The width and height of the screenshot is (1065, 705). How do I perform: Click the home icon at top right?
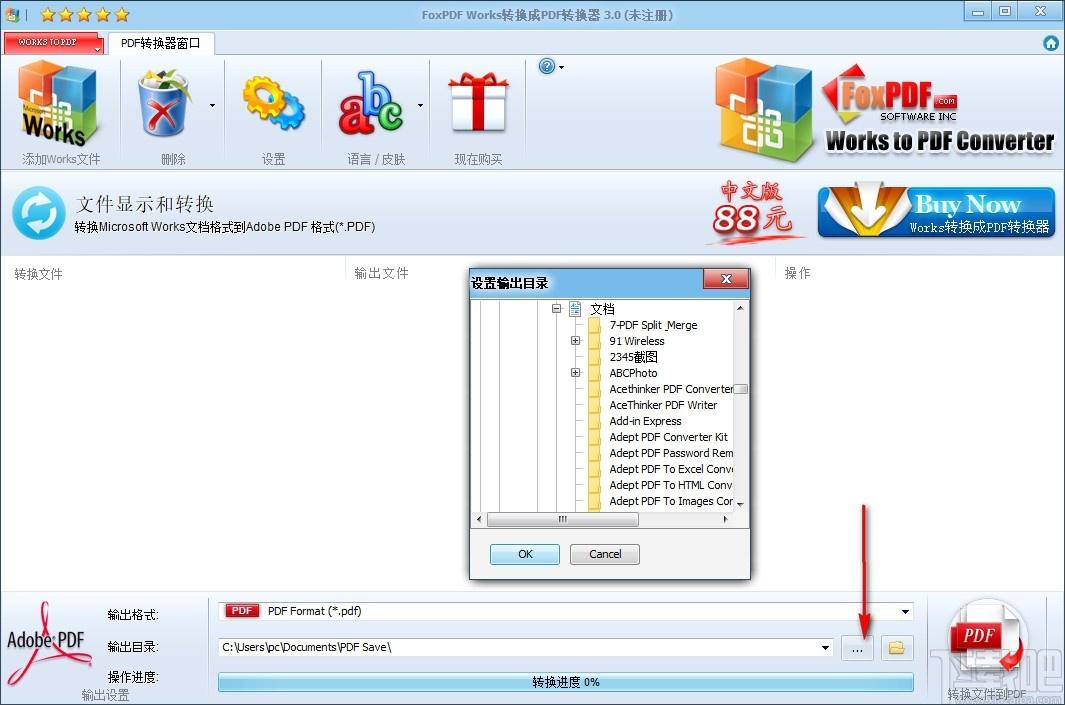click(1051, 43)
